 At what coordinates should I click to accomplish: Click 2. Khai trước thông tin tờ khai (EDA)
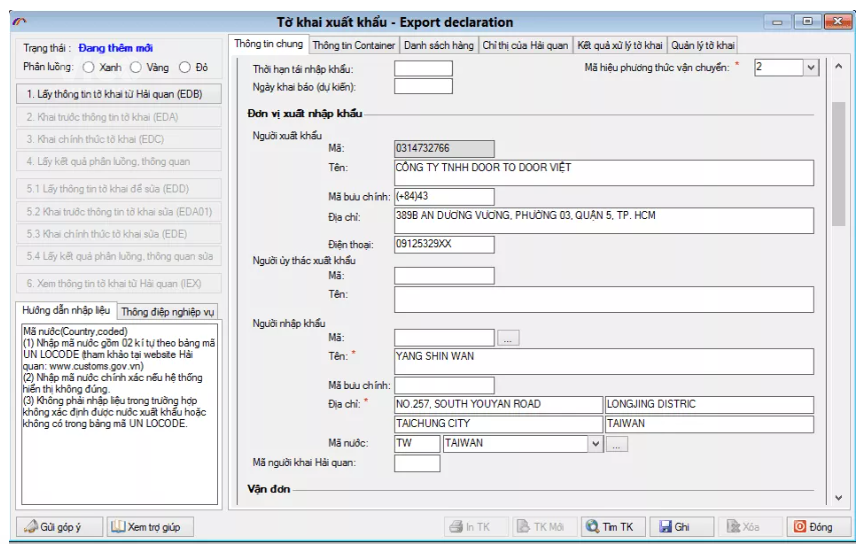(119, 117)
